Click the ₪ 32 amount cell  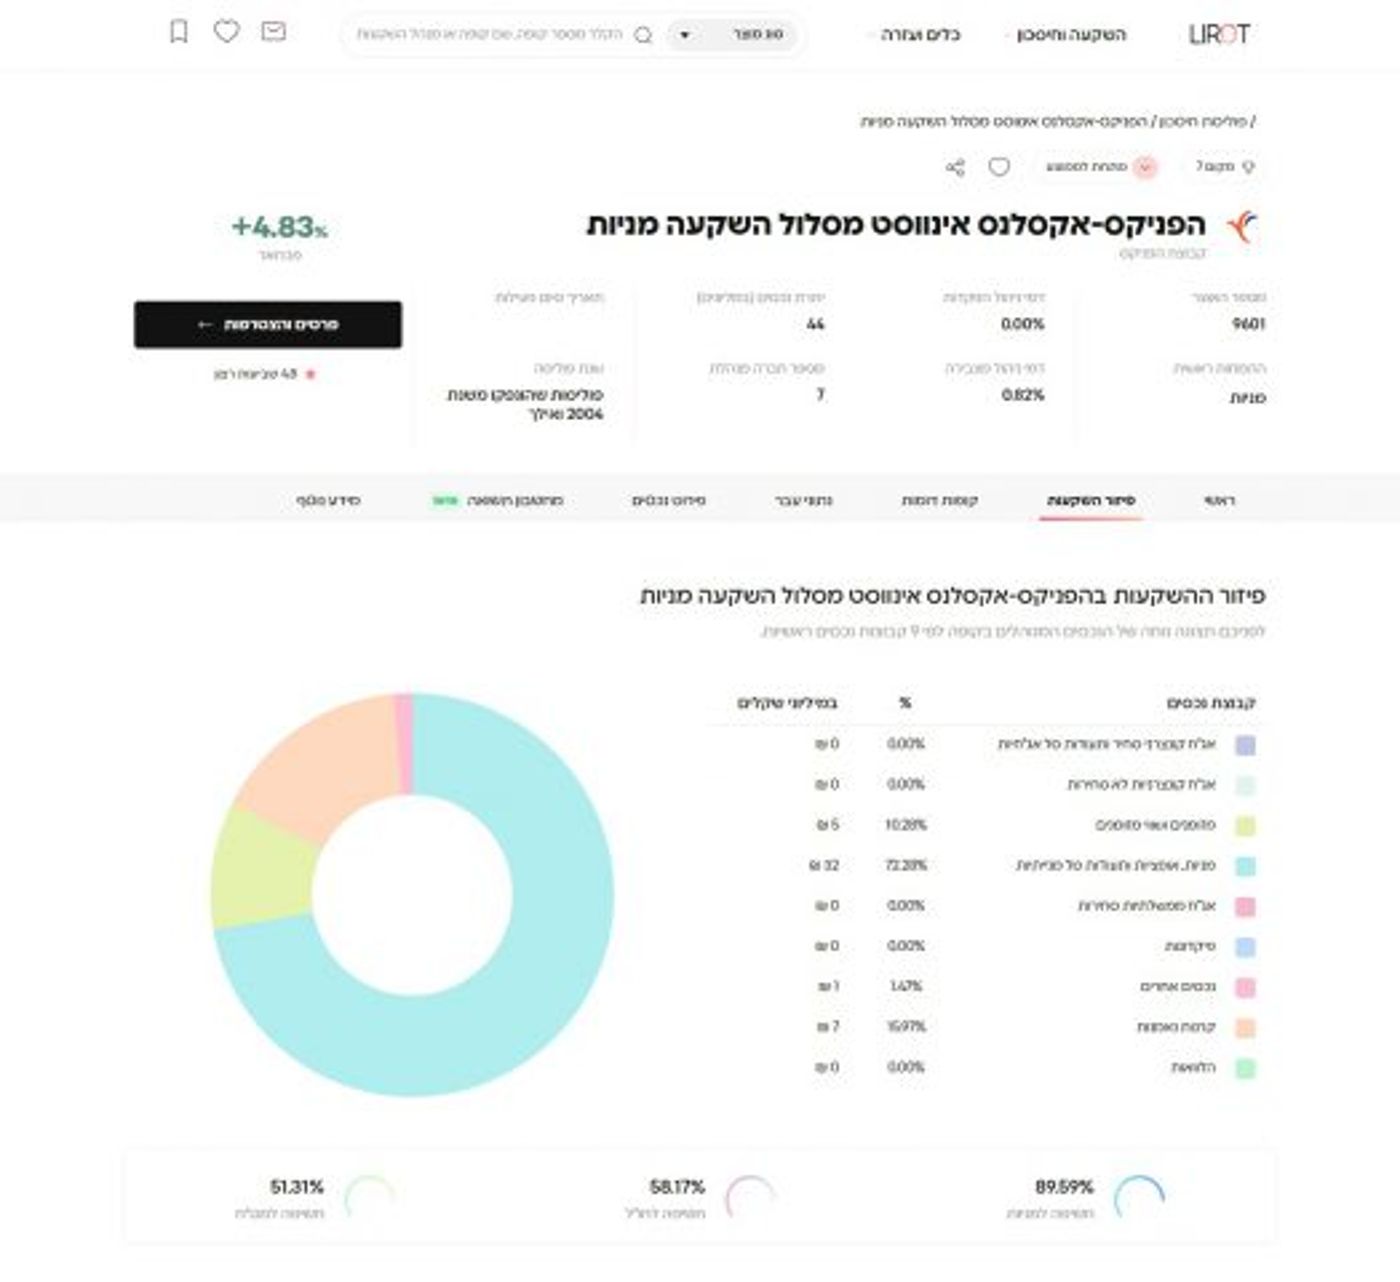pyautogui.click(x=824, y=866)
